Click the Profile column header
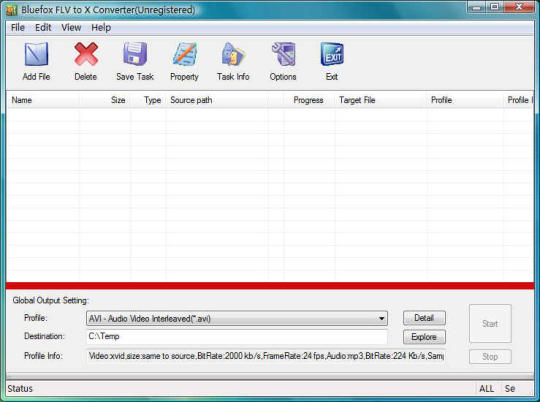 pyautogui.click(x=465, y=100)
